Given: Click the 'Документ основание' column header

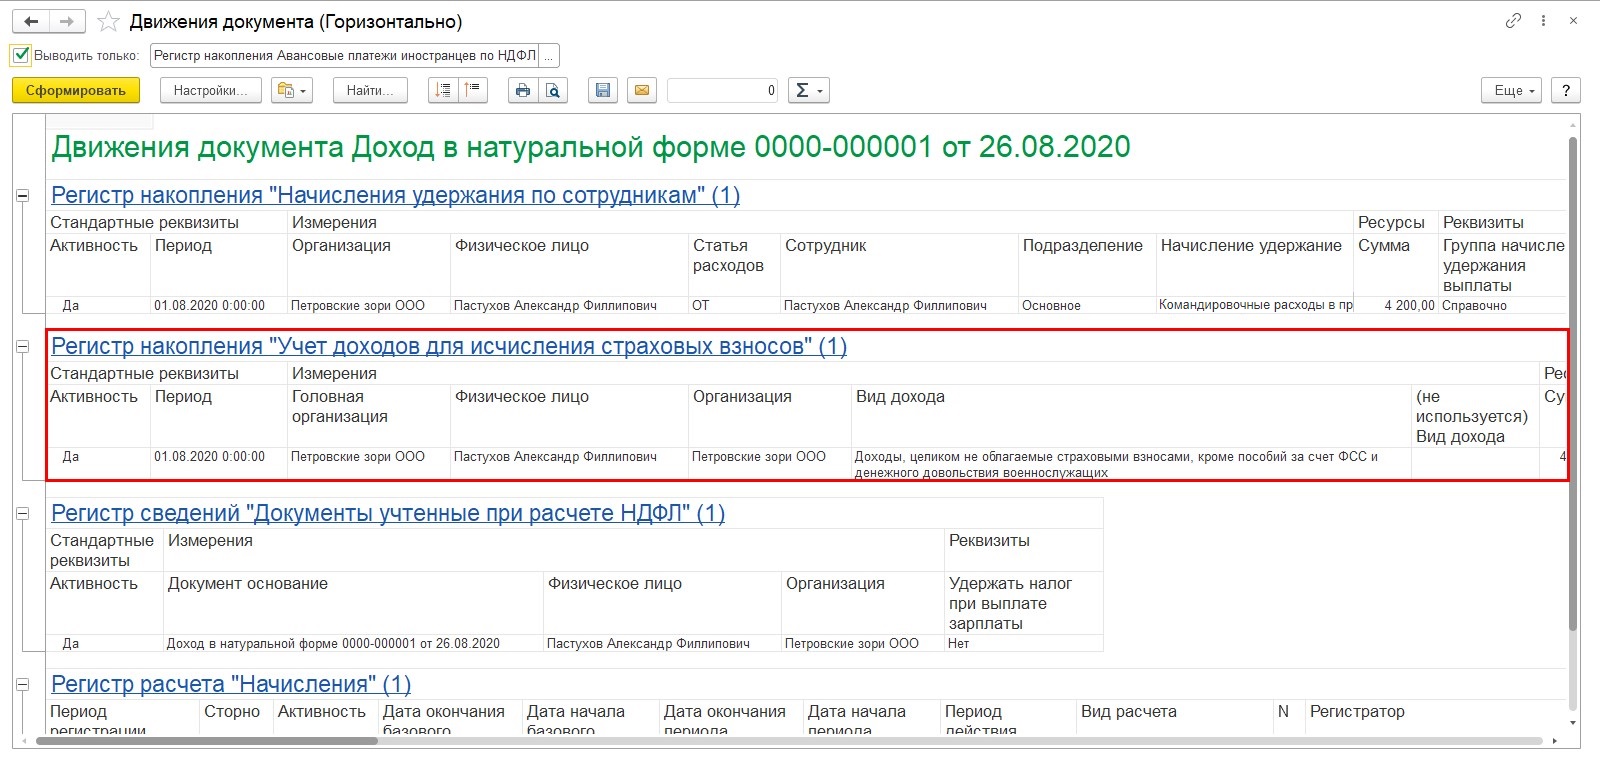Looking at the screenshot, I should pyautogui.click(x=353, y=603).
